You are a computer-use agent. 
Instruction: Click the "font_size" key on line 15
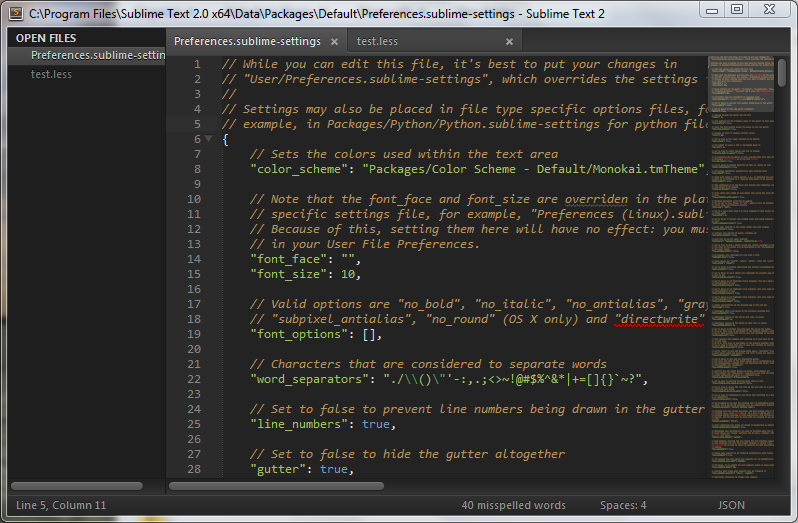click(x=289, y=274)
